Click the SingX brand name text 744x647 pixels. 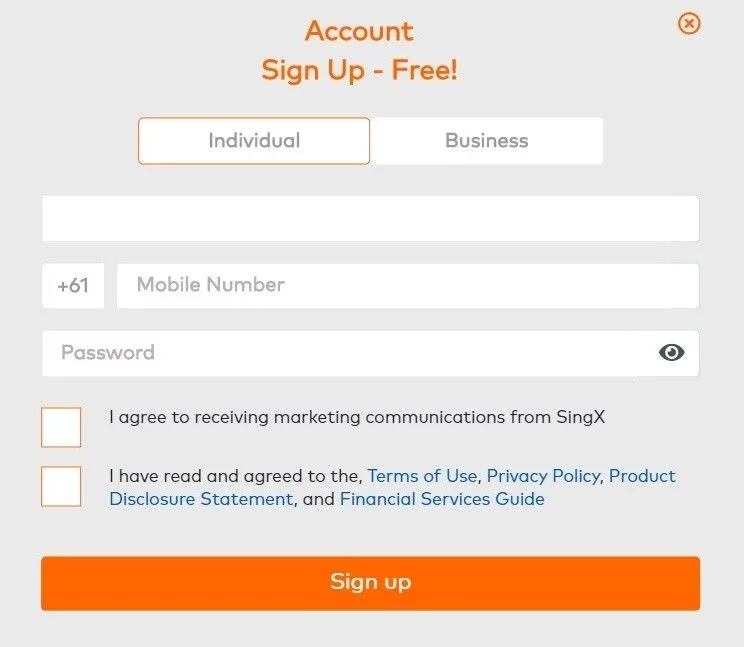[580, 418]
